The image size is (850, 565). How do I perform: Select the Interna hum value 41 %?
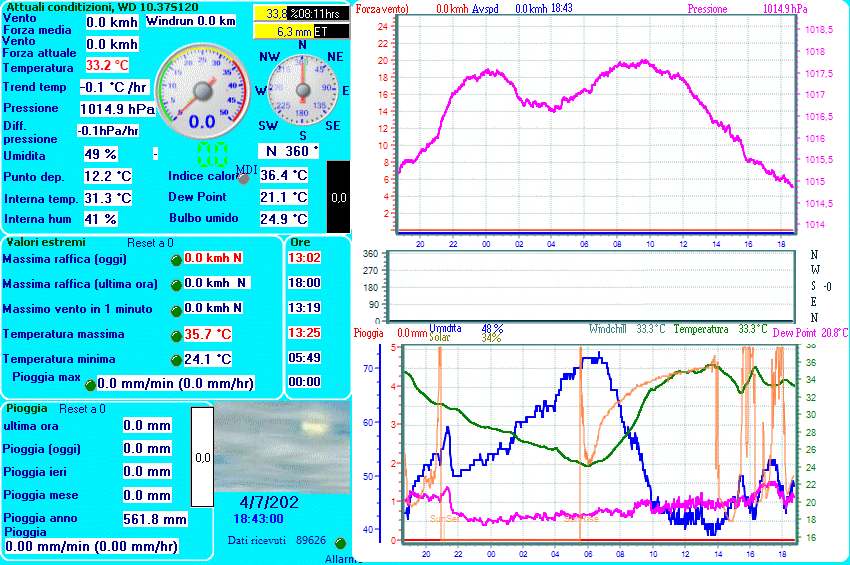coord(100,219)
